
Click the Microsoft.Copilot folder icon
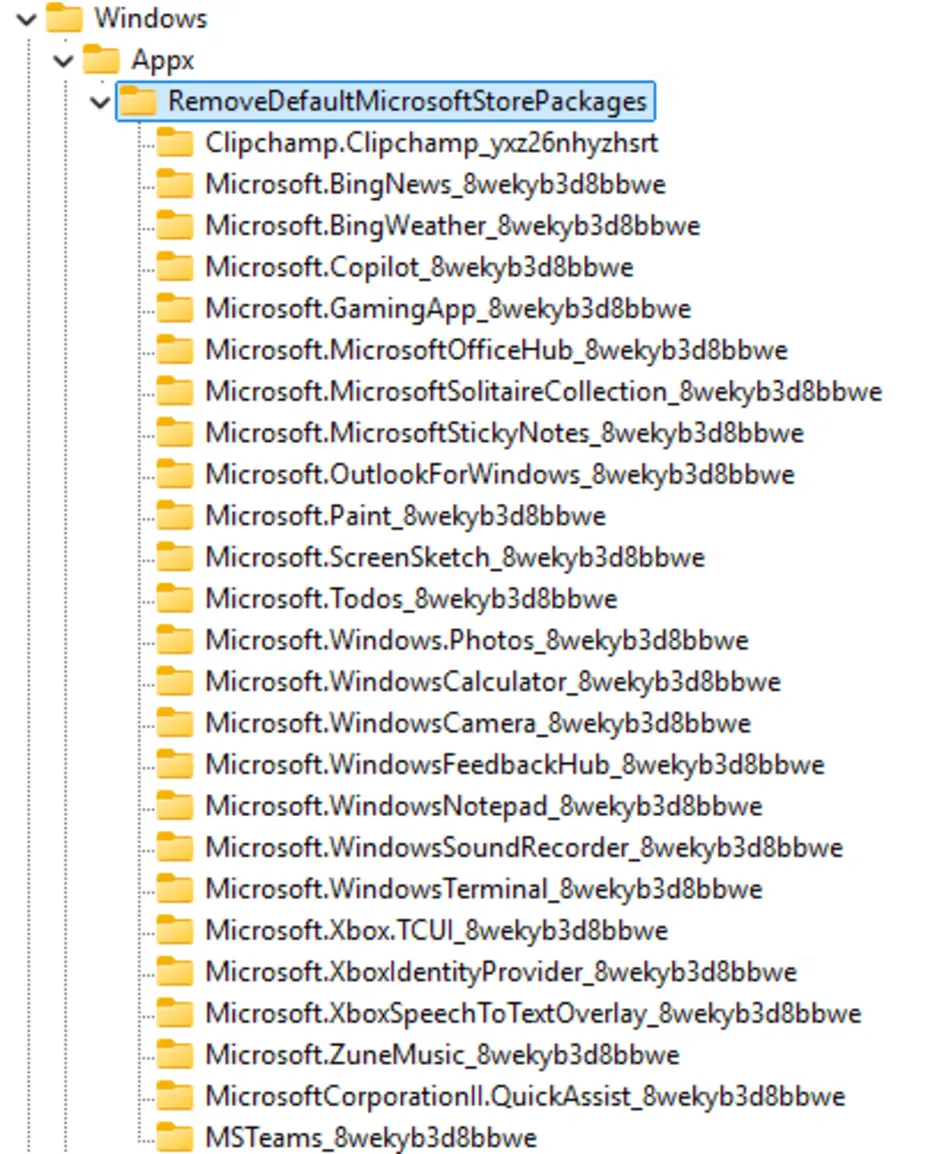point(174,266)
